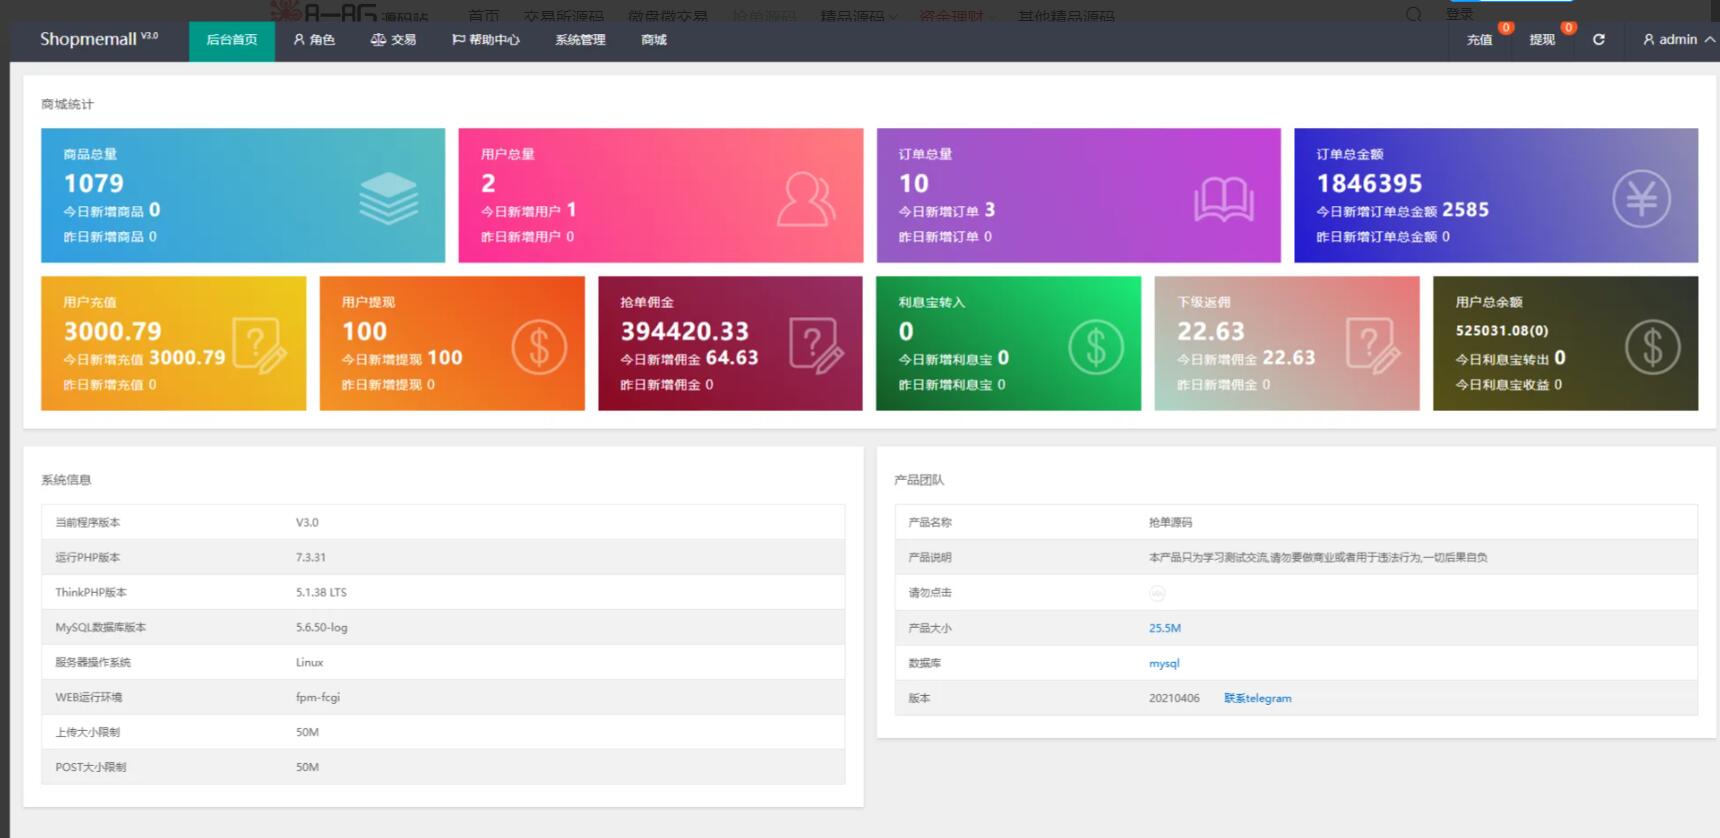The height and width of the screenshot is (838, 1720).
Task: Click the user silhouette icon in 用户总量 card
Action: click(805, 198)
